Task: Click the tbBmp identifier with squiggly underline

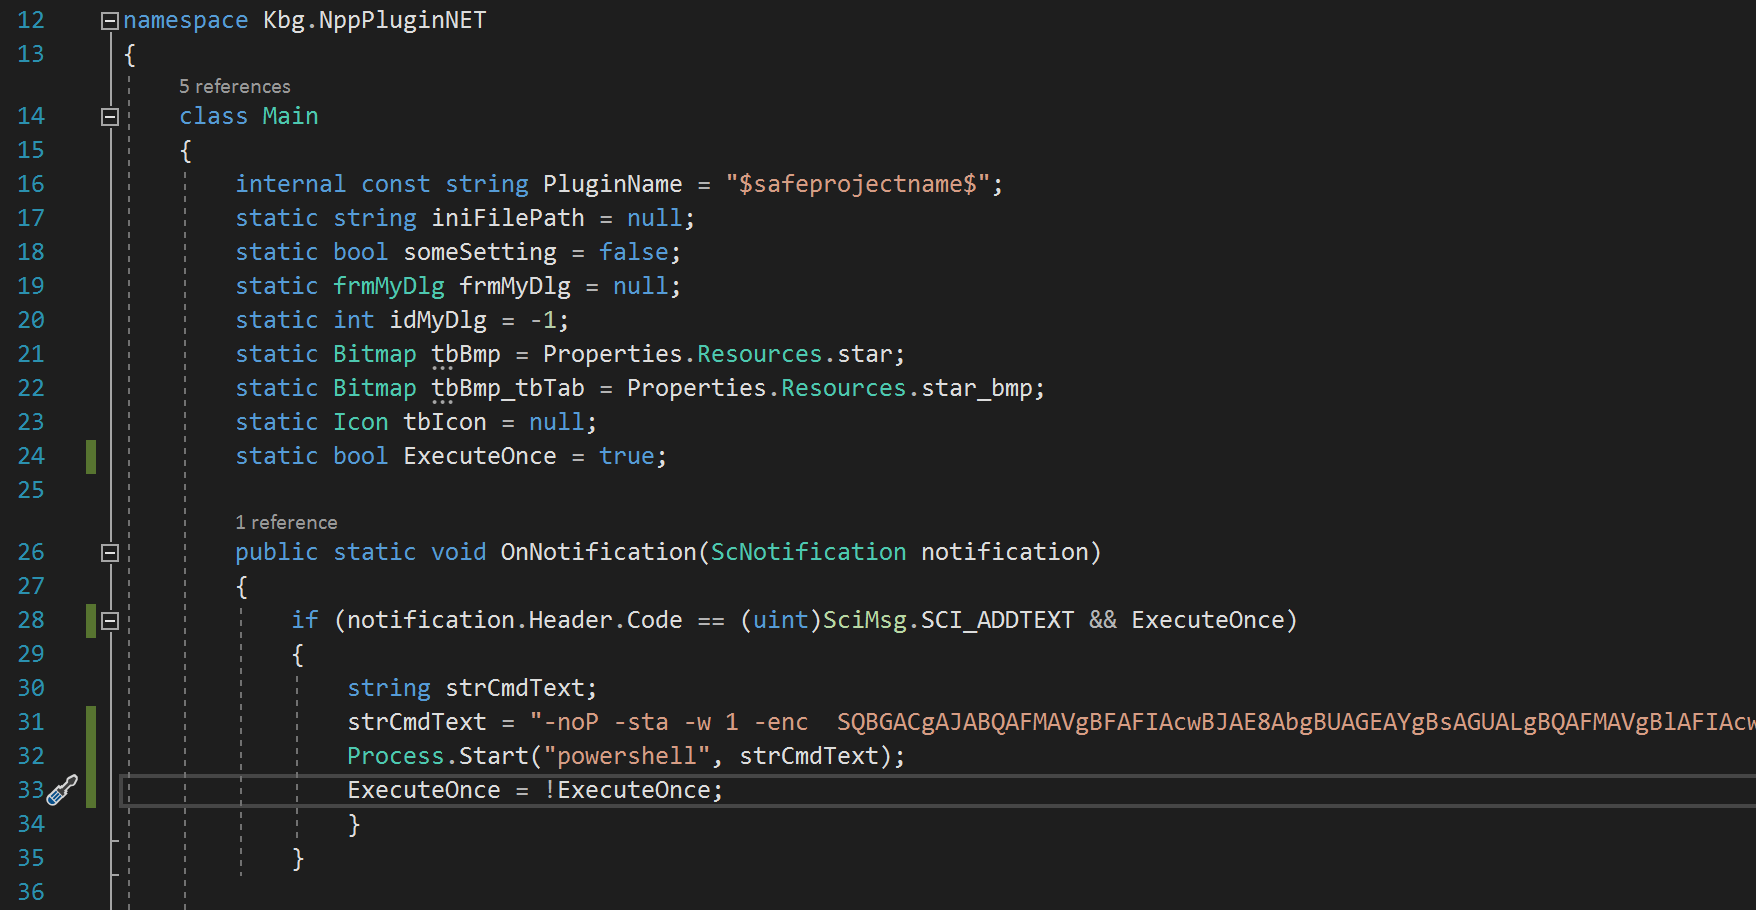Action: [x=466, y=353]
